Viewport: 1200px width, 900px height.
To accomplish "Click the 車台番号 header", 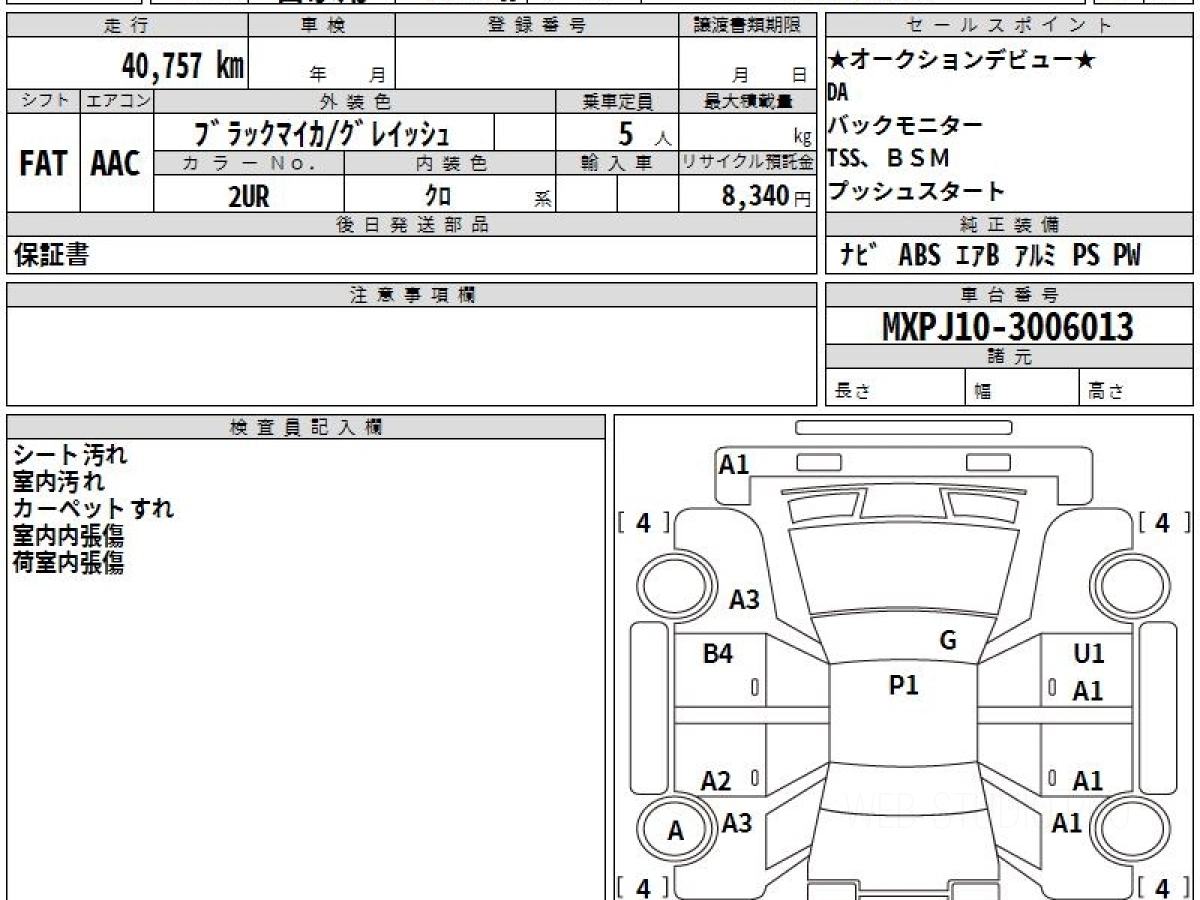I will tap(1009, 295).
